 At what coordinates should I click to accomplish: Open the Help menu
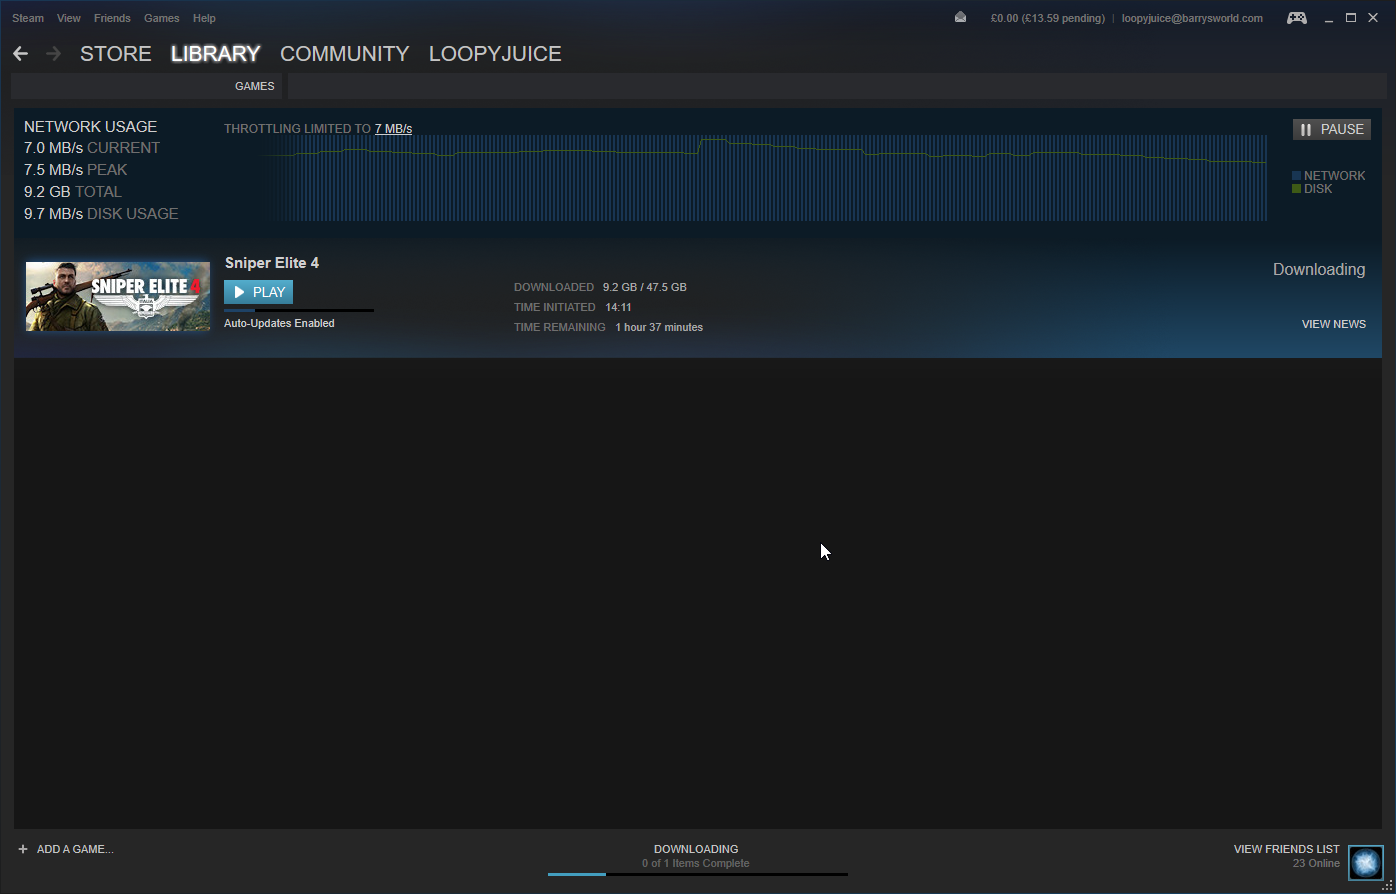click(204, 18)
